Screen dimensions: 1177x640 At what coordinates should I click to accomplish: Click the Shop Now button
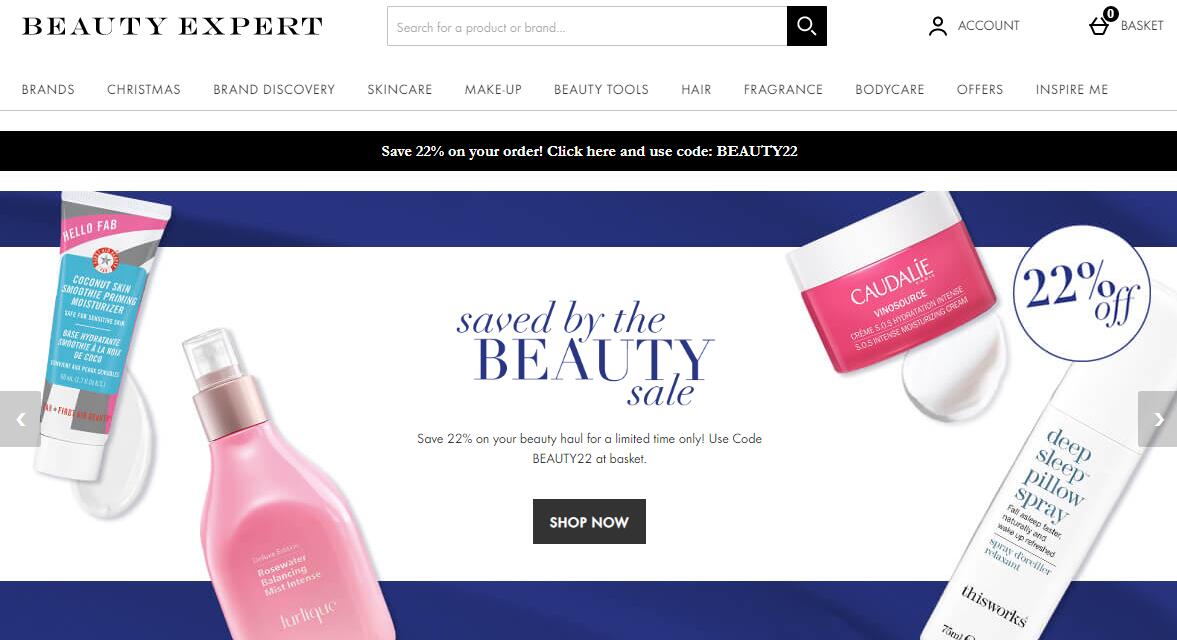[x=589, y=521]
